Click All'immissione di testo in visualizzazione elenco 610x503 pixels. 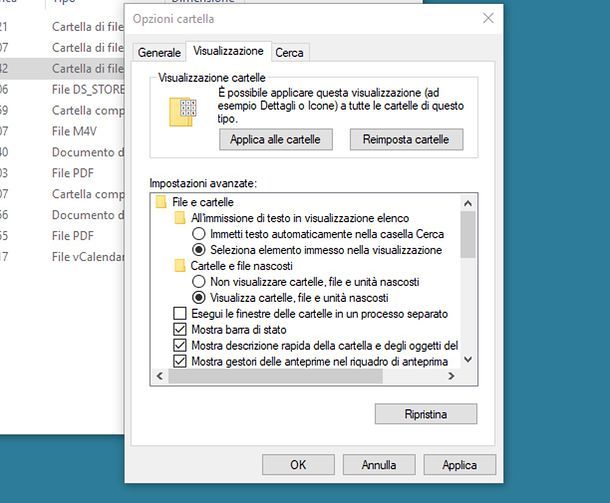300,218
